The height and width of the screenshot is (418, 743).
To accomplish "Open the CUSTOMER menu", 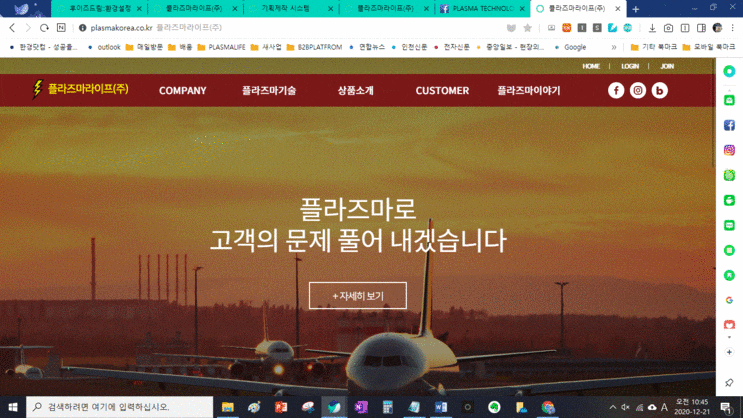I will 442,91.
